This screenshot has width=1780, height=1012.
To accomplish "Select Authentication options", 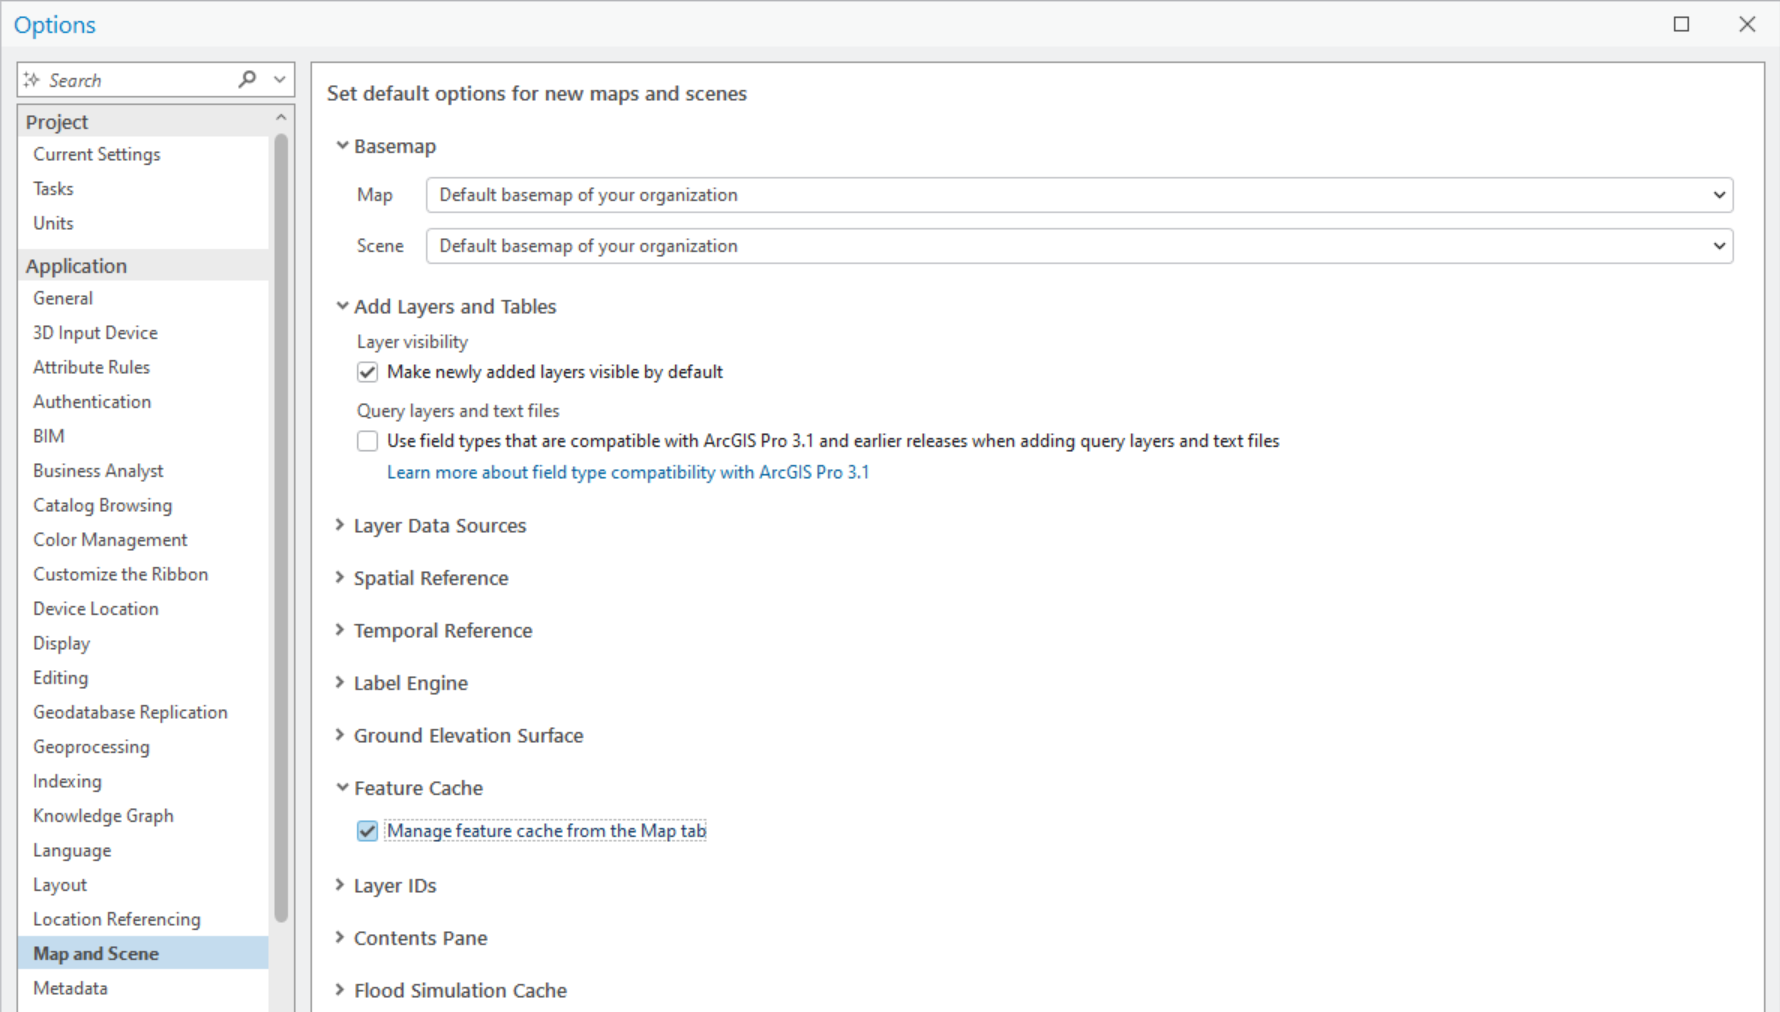I will pyautogui.click(x=92, y=402).
